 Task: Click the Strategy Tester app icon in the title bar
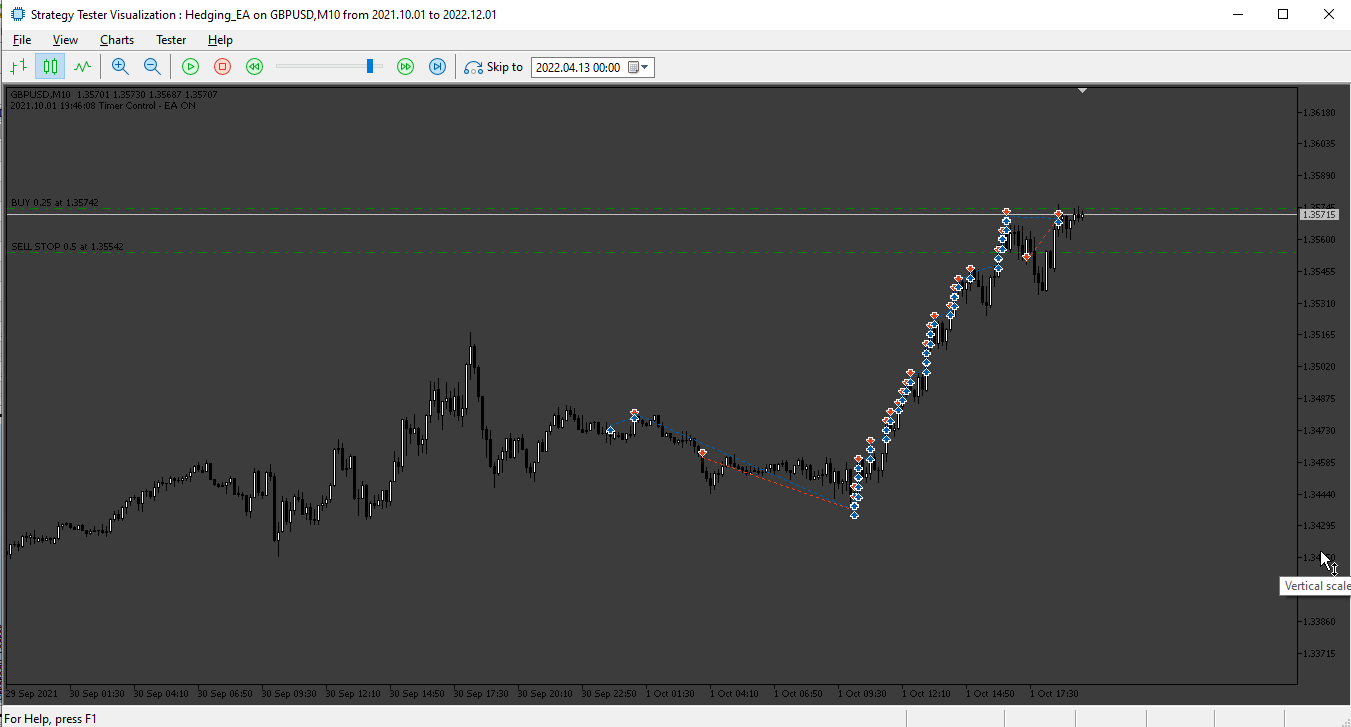click(17, 14)
